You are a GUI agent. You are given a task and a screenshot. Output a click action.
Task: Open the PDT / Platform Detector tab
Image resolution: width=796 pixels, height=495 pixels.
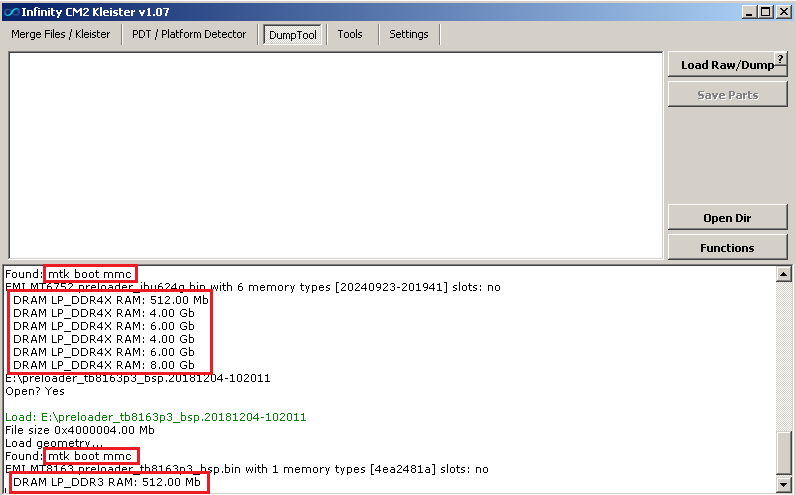click(189, 34)
